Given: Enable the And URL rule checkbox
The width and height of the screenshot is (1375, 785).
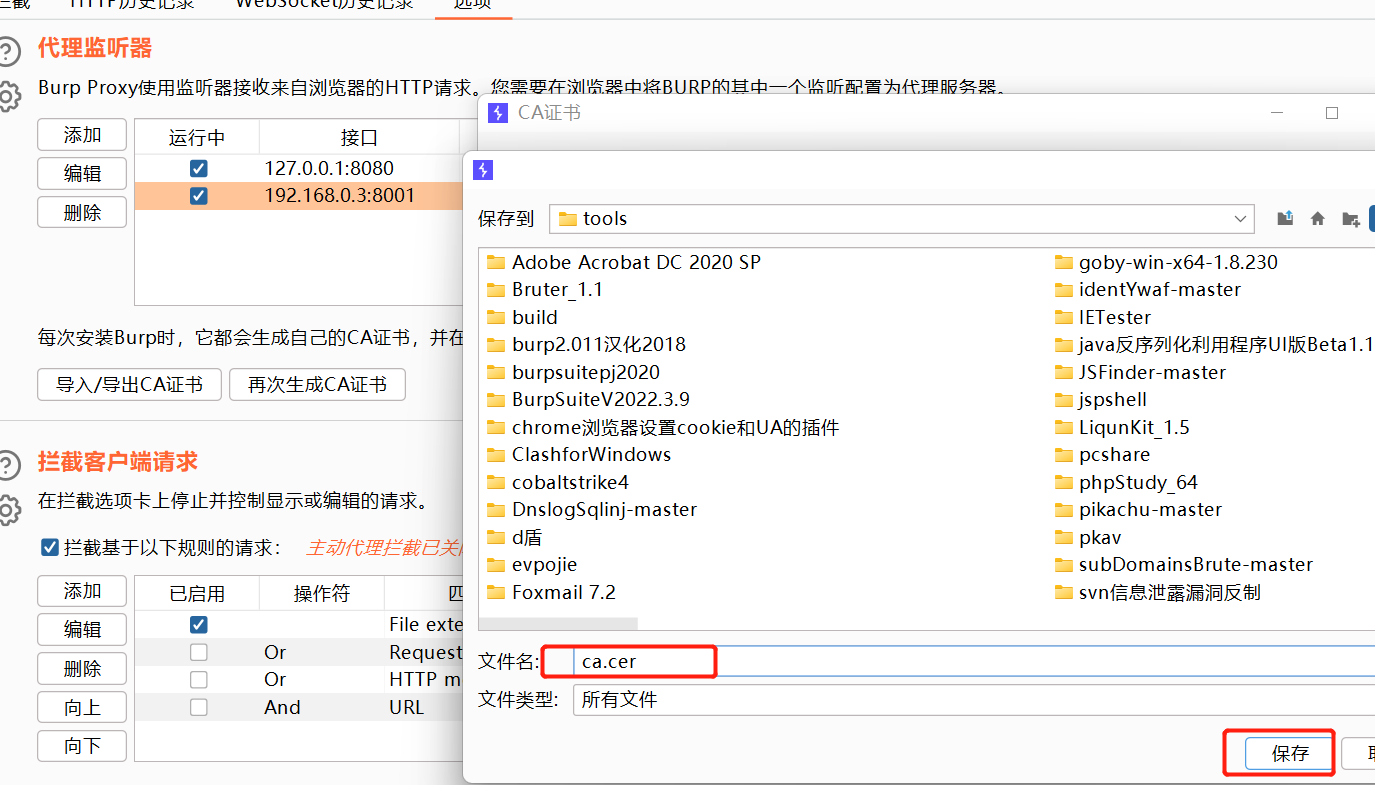Looking at the screenshot, I should 198,707.
